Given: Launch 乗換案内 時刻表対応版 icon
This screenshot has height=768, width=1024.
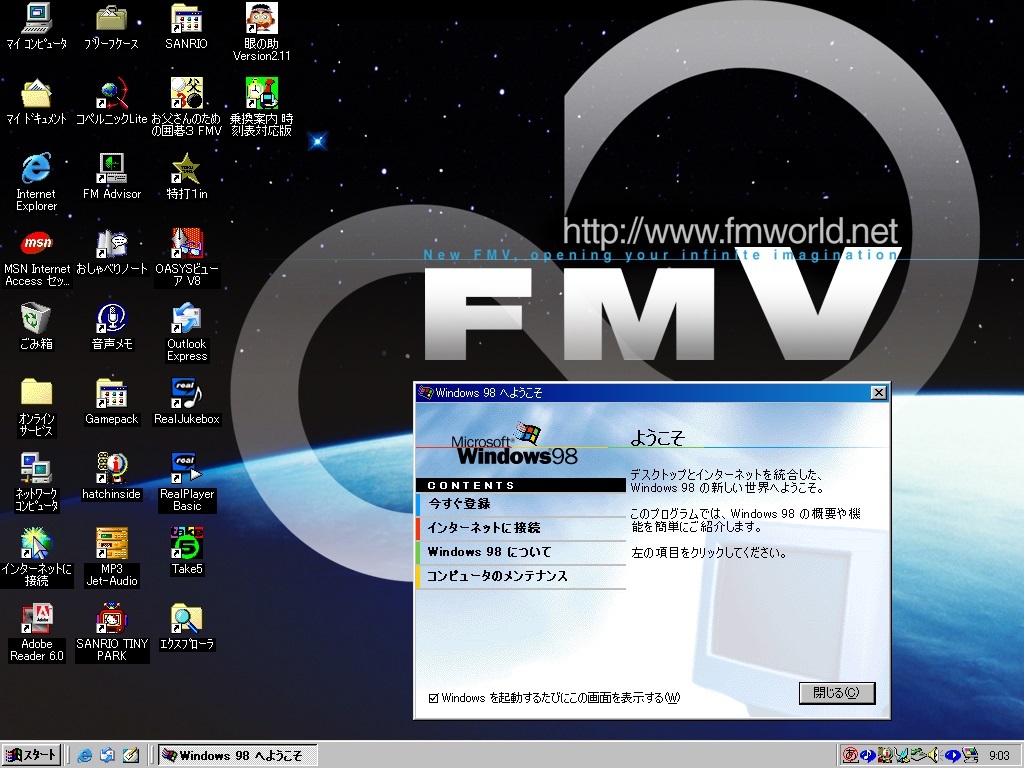Looking at the screenshot, I should tap(261, 106).
